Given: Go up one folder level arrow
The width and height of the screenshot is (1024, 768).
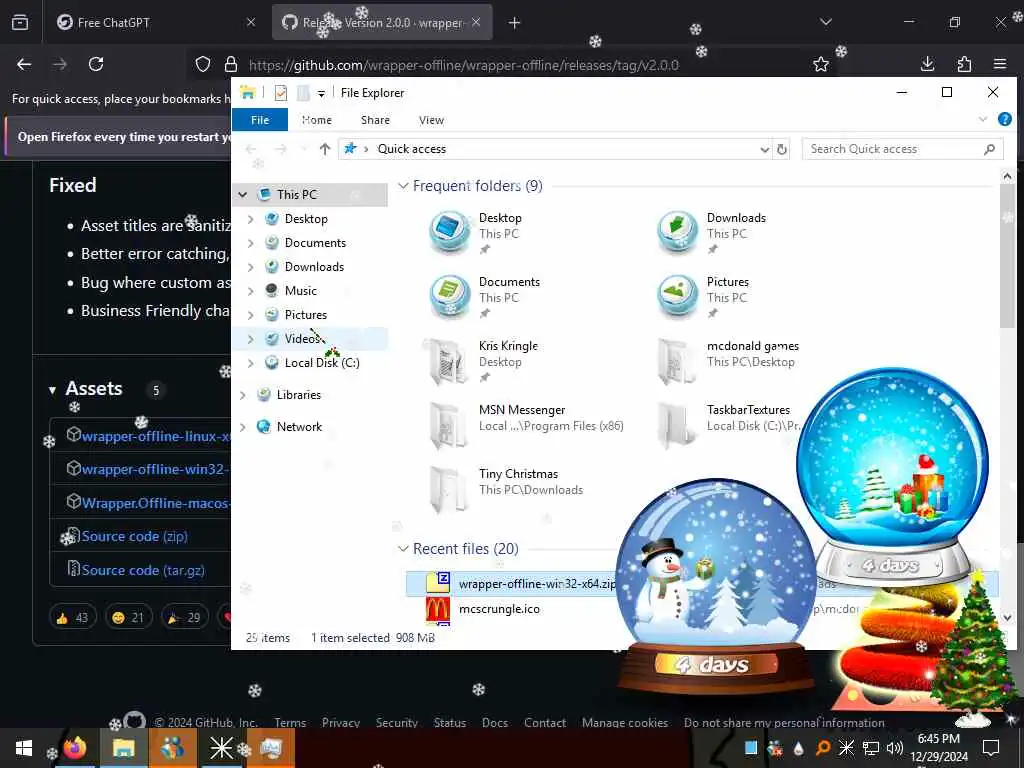Looking at the screenshot, I should (325, 149).
